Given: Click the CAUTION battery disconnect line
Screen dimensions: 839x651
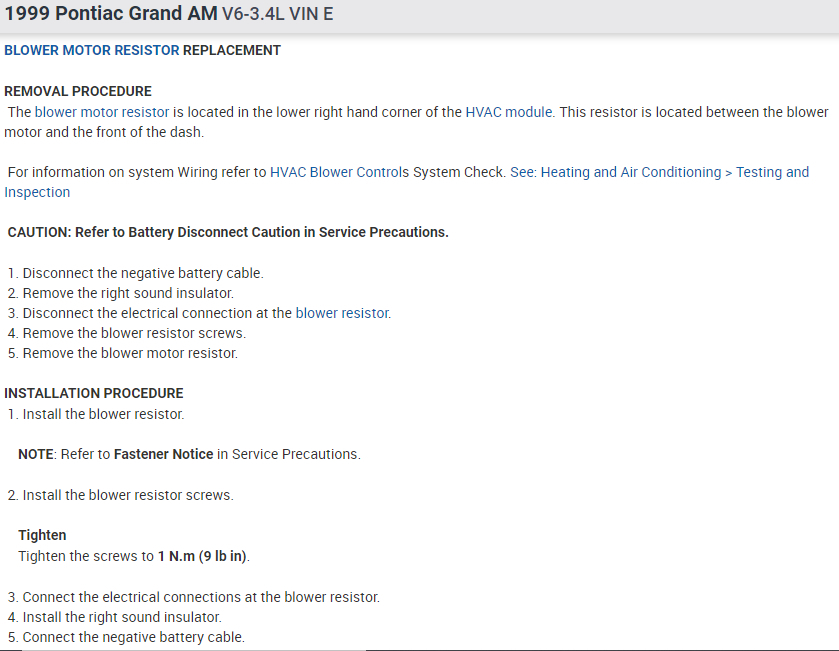Looking at the screenshot, I should (x=228, y=232).
